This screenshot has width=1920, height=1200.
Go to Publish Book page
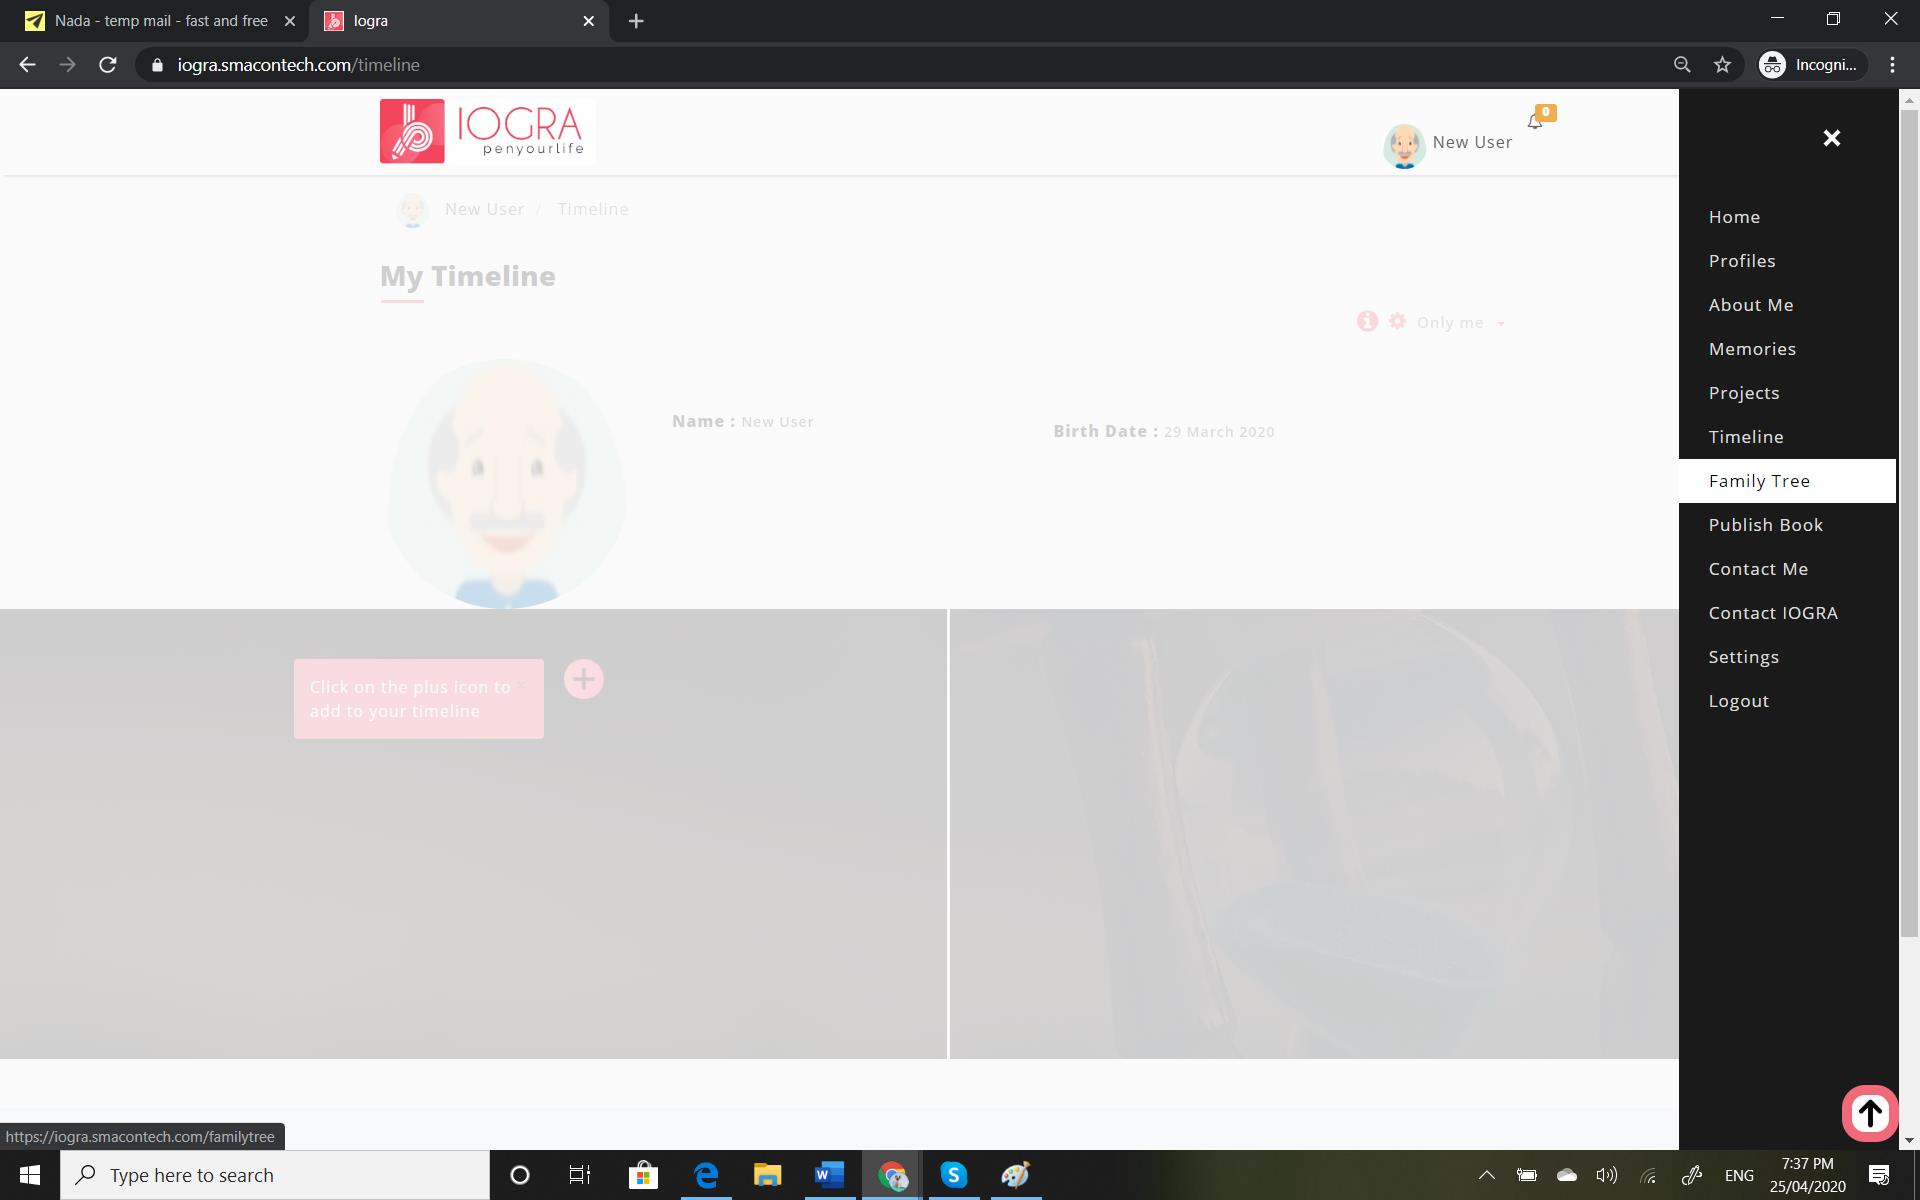[1766, 525]
